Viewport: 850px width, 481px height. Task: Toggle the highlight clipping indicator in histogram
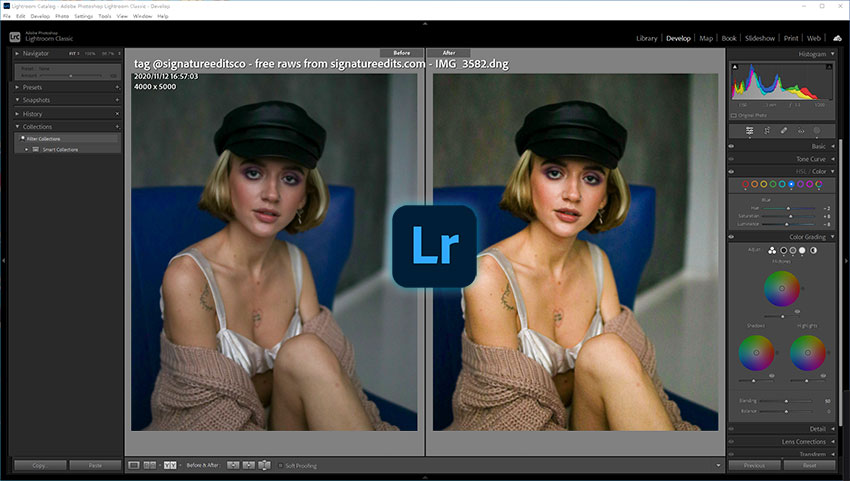829,67
